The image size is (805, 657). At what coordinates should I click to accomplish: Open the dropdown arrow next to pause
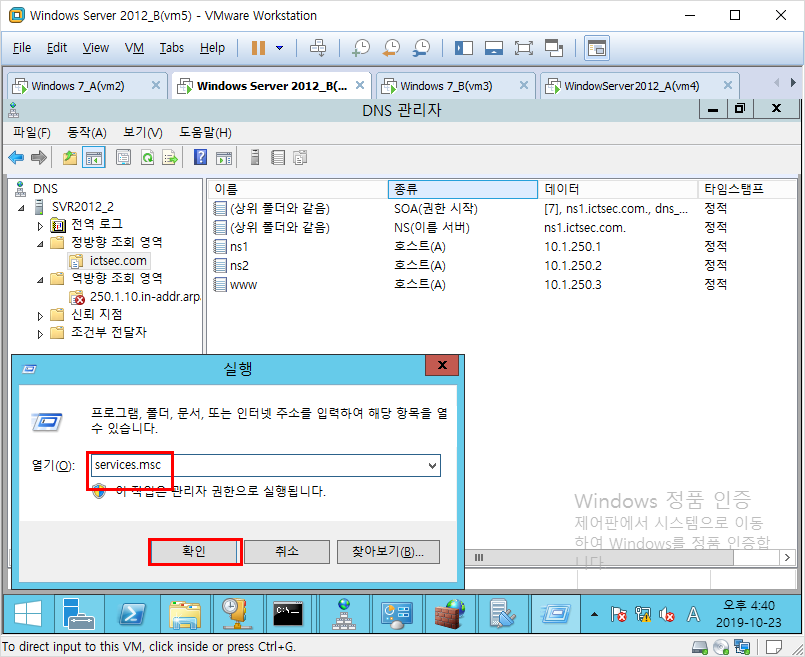pos(279,48)
